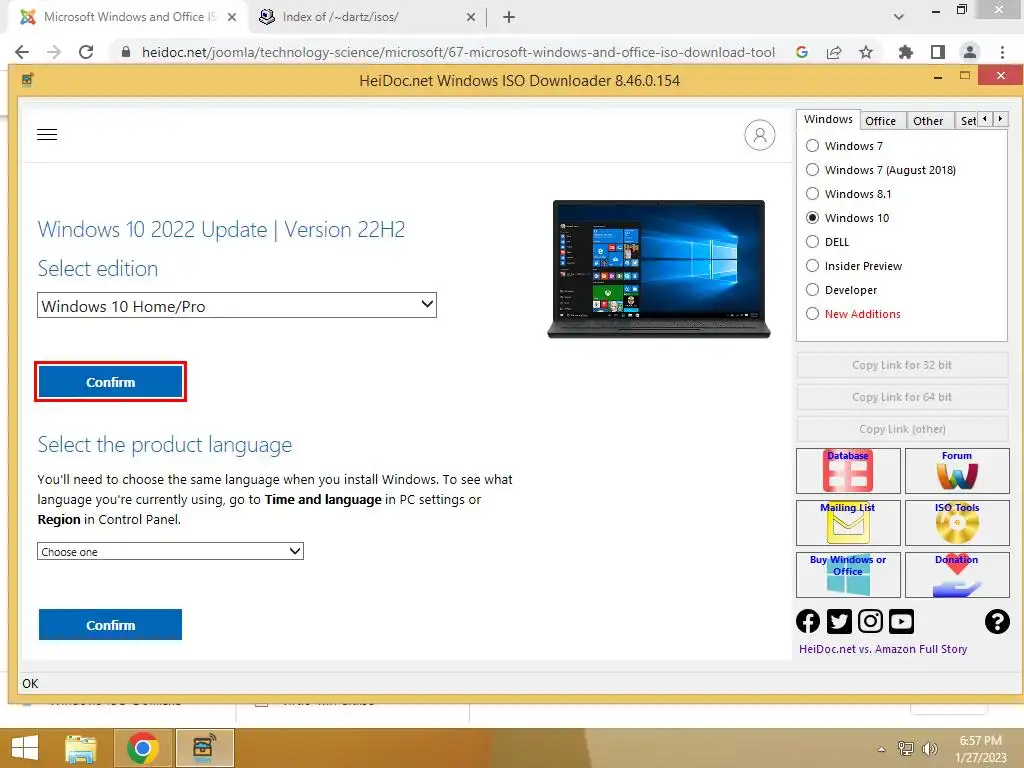Click the user account profile icon
The height and width of the screenshot is (768, 1024).
[760, 135]
